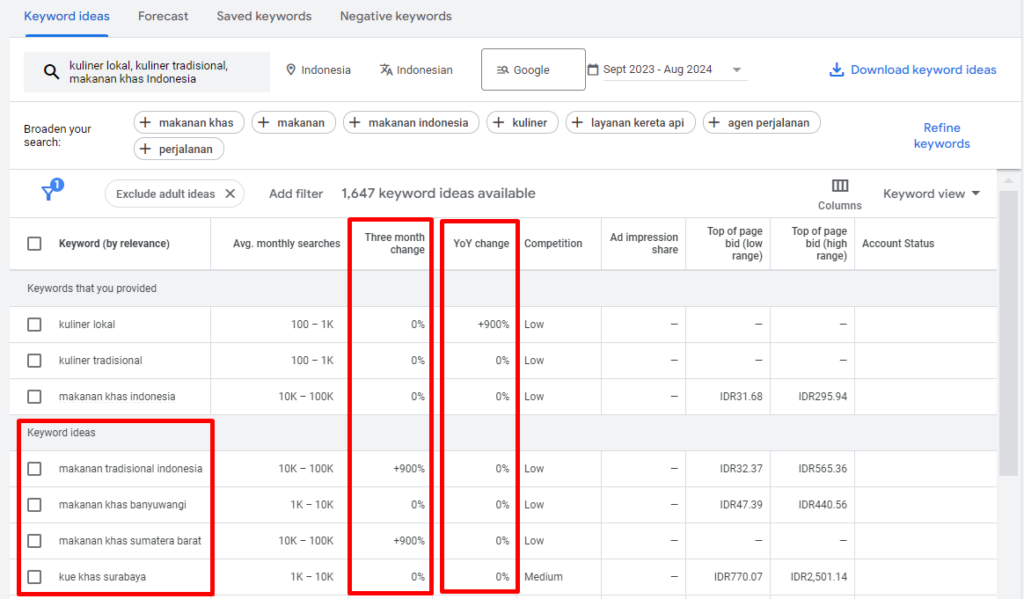Screen dimensions: 1024x599
Task: Add 'kuliner' broaden keyword chip
Action: 522,122
